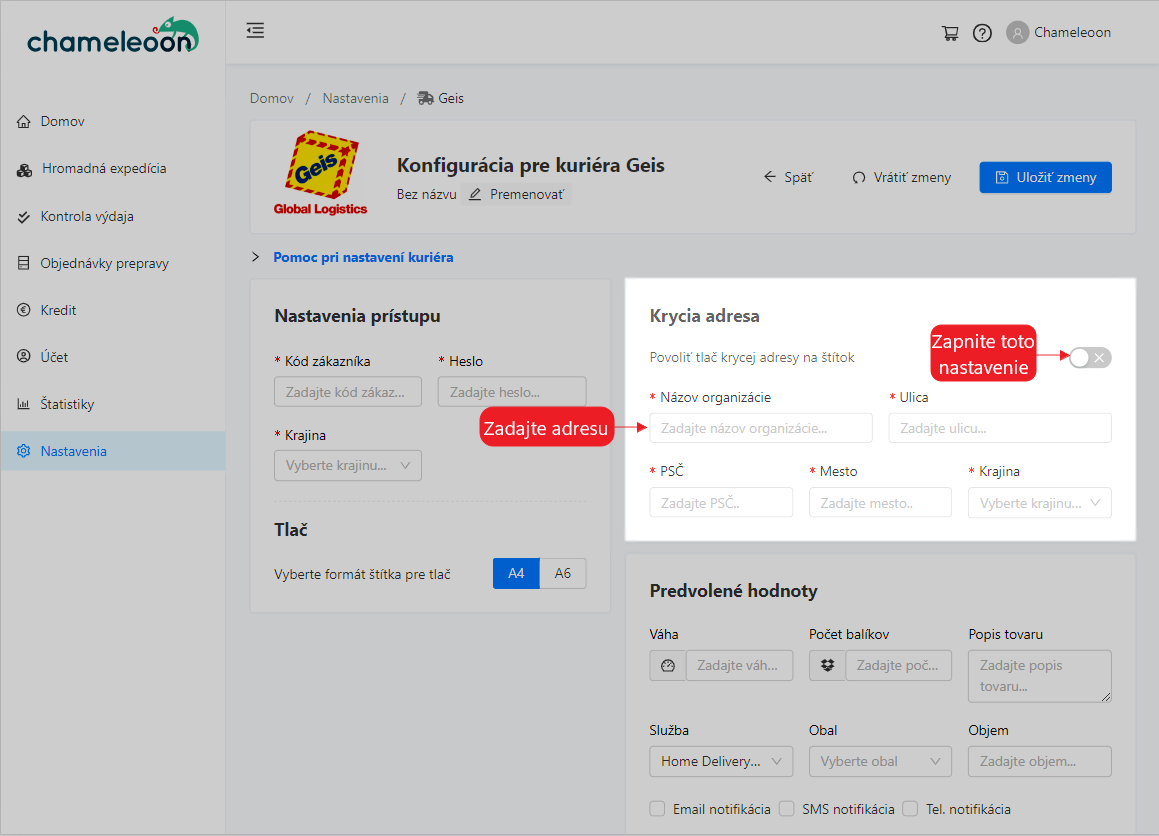Click the package icon beside Počet balíkov

click(x=827, y=666)
